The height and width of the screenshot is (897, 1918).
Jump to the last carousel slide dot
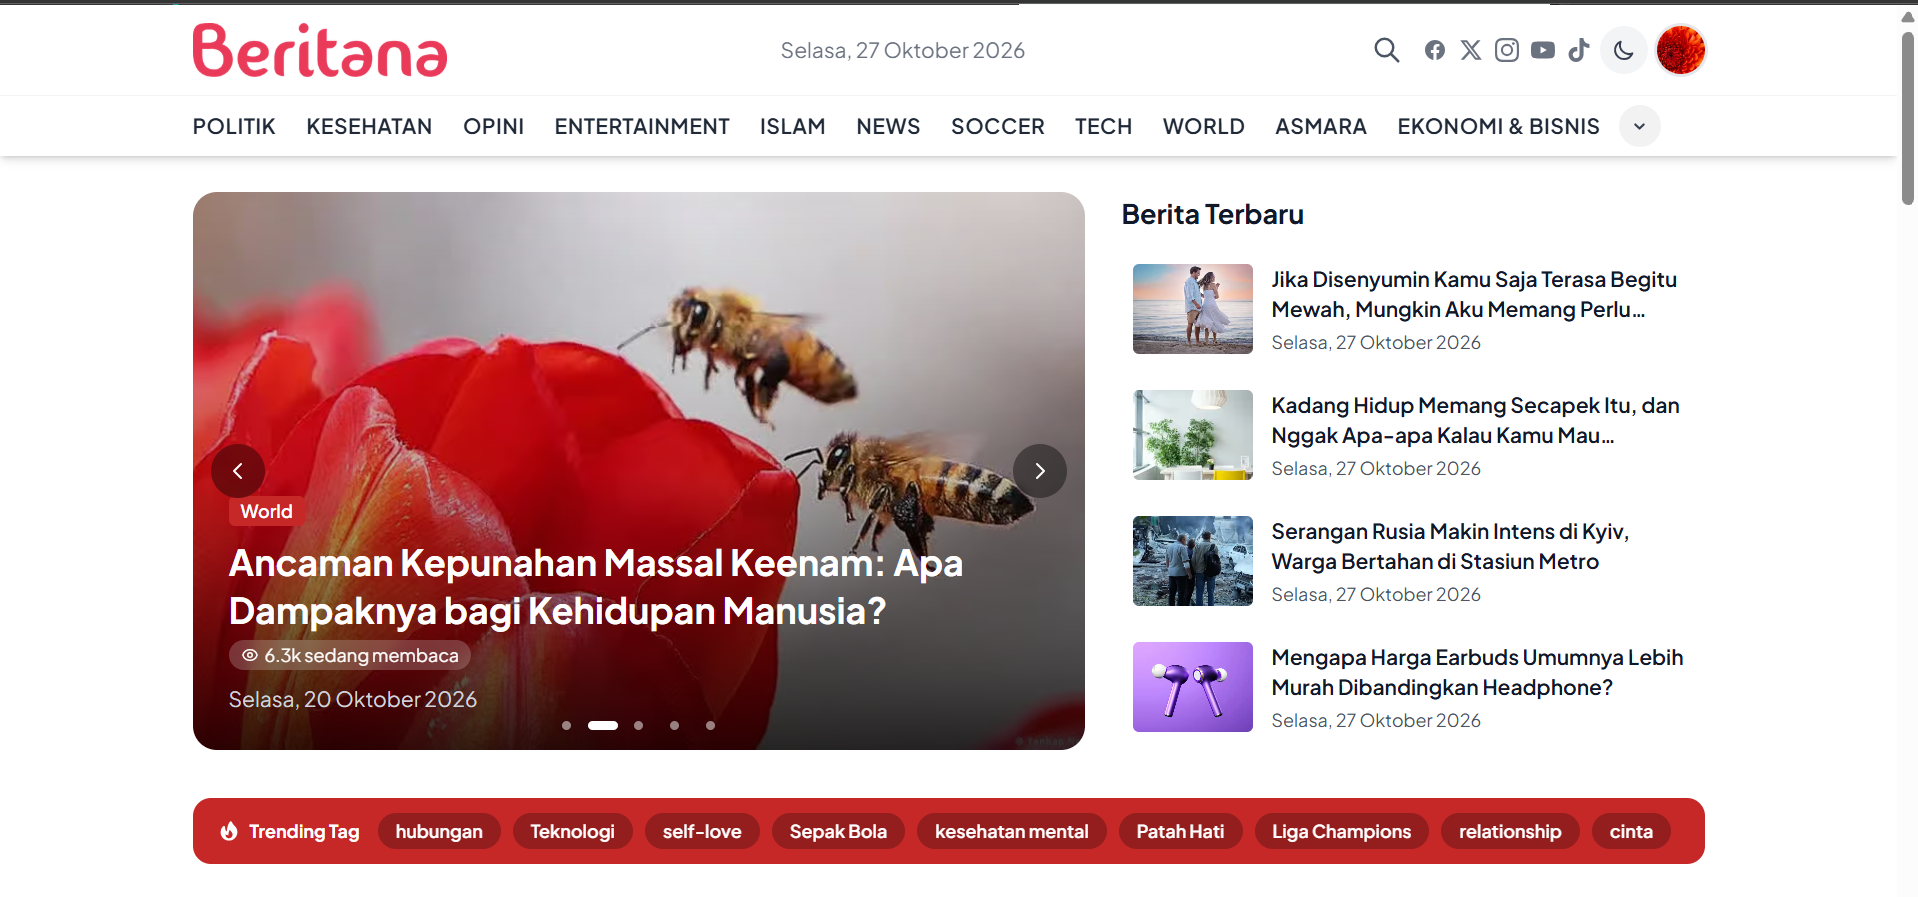710,725
